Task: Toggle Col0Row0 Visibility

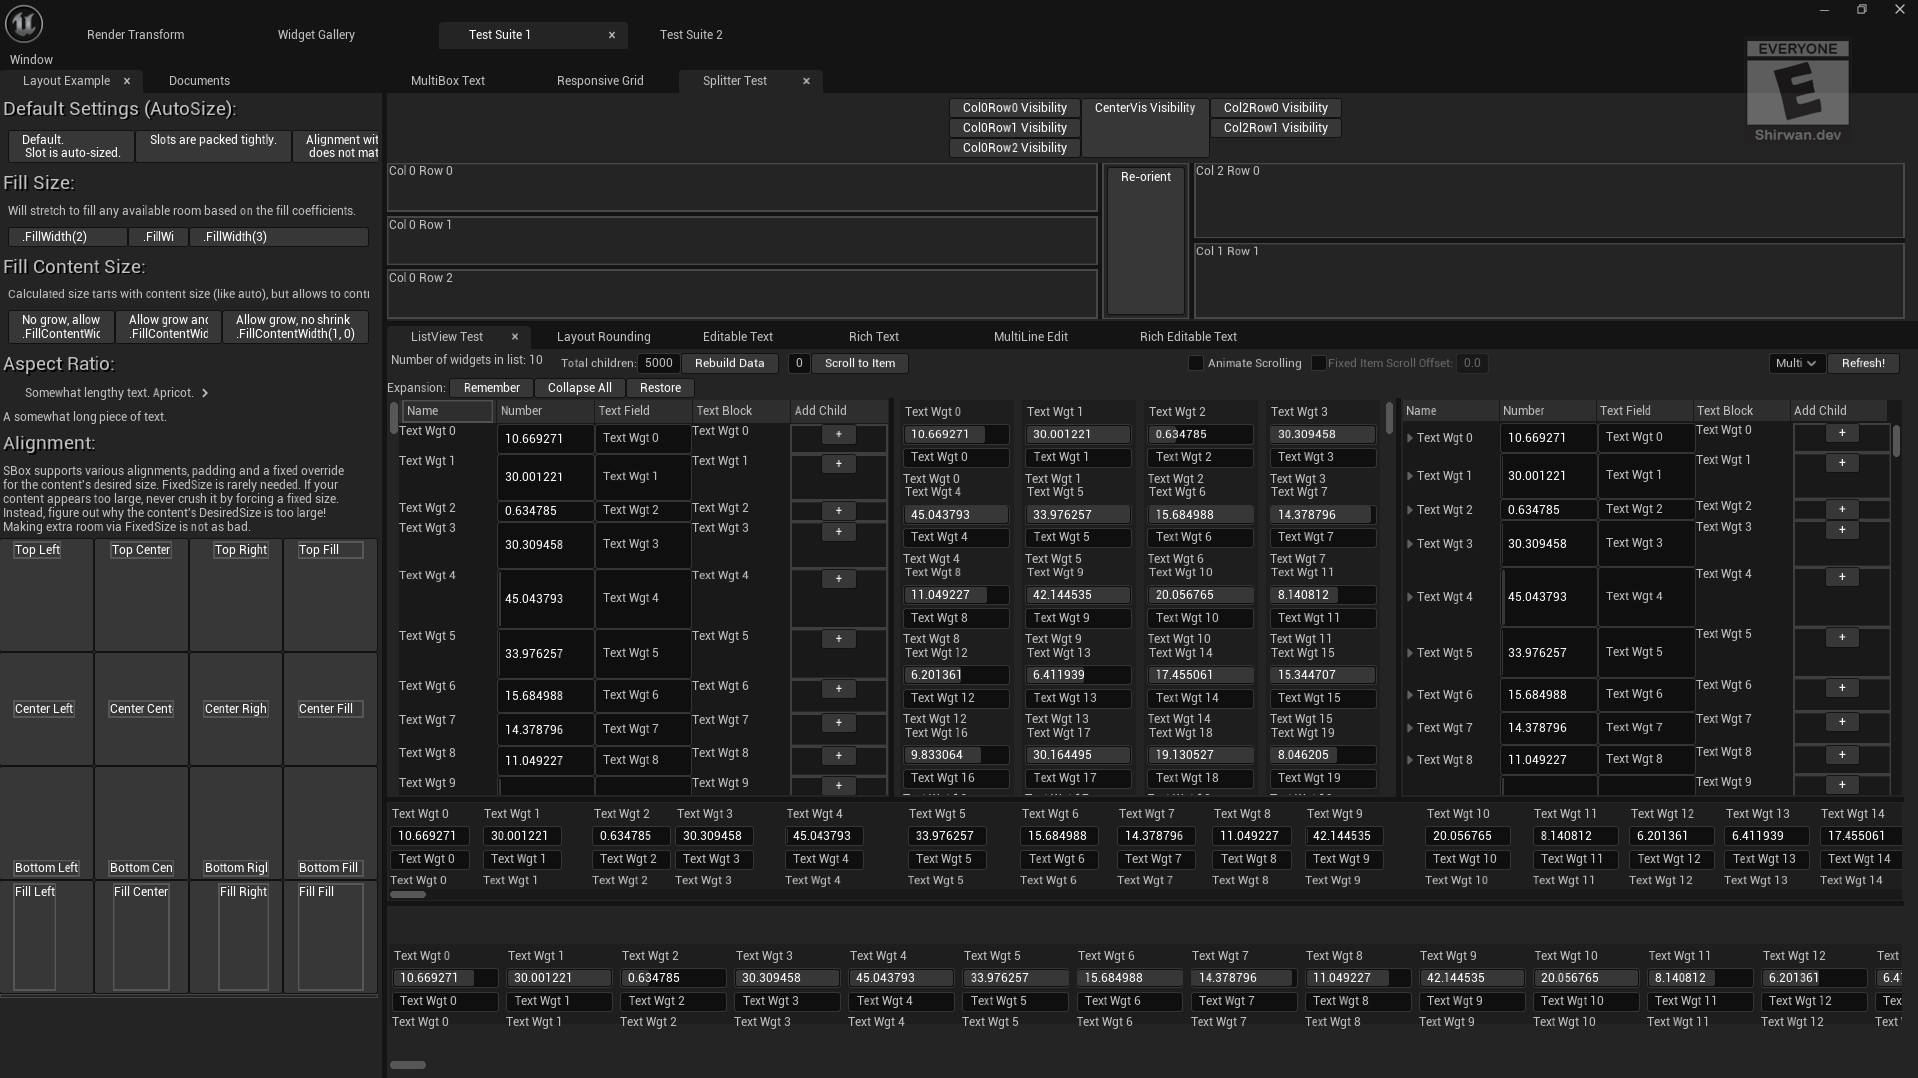Action: [1014, 108]
